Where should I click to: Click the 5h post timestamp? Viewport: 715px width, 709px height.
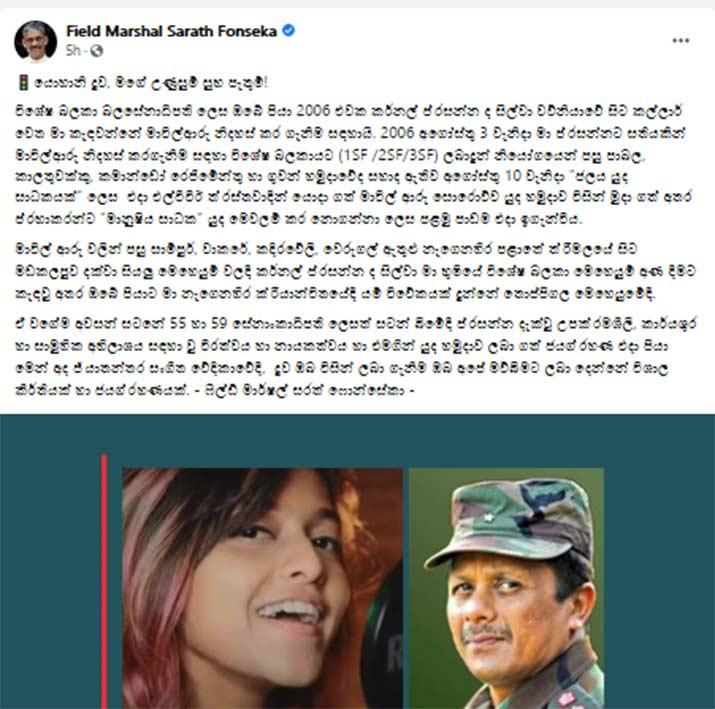(x=73, y=51)
